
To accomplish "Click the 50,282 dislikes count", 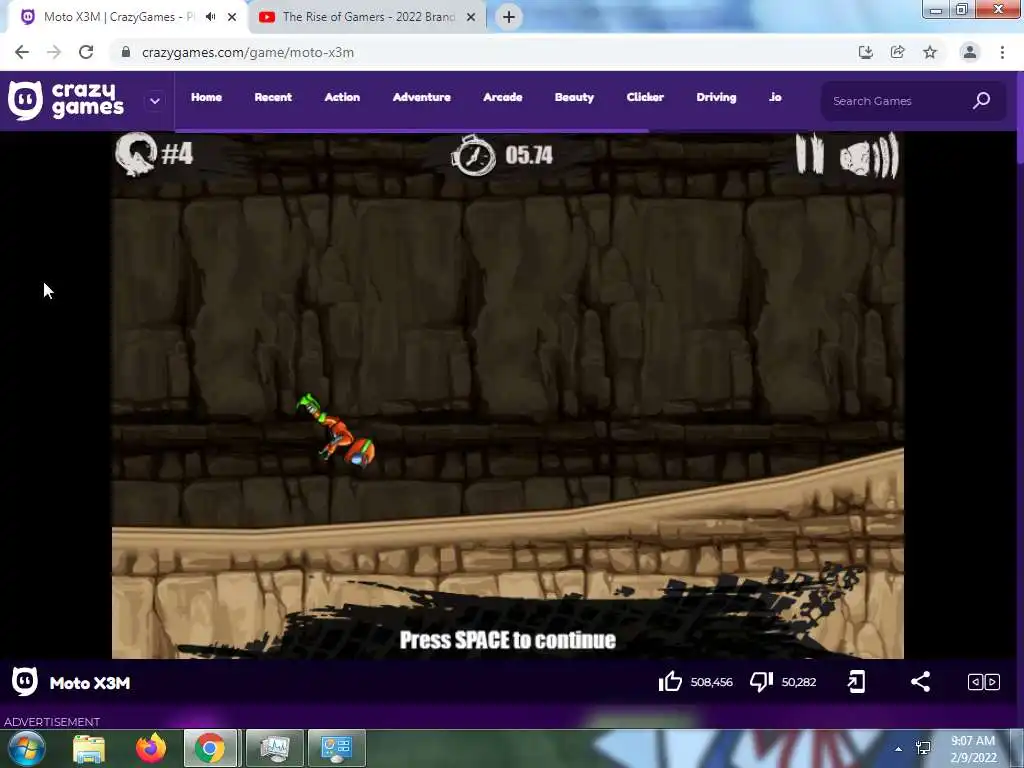I will pyautogui.click(x=799, y=682).
